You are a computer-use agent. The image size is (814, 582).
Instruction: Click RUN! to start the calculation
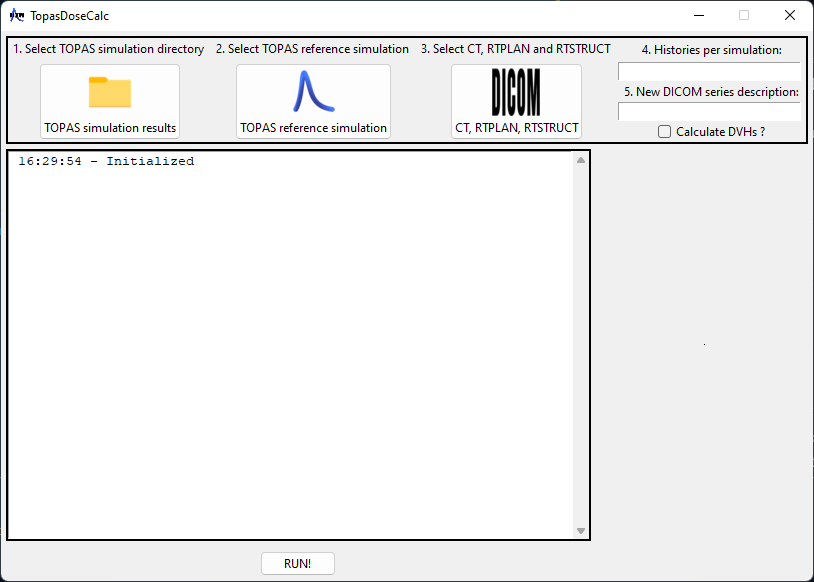coord(297,563)
